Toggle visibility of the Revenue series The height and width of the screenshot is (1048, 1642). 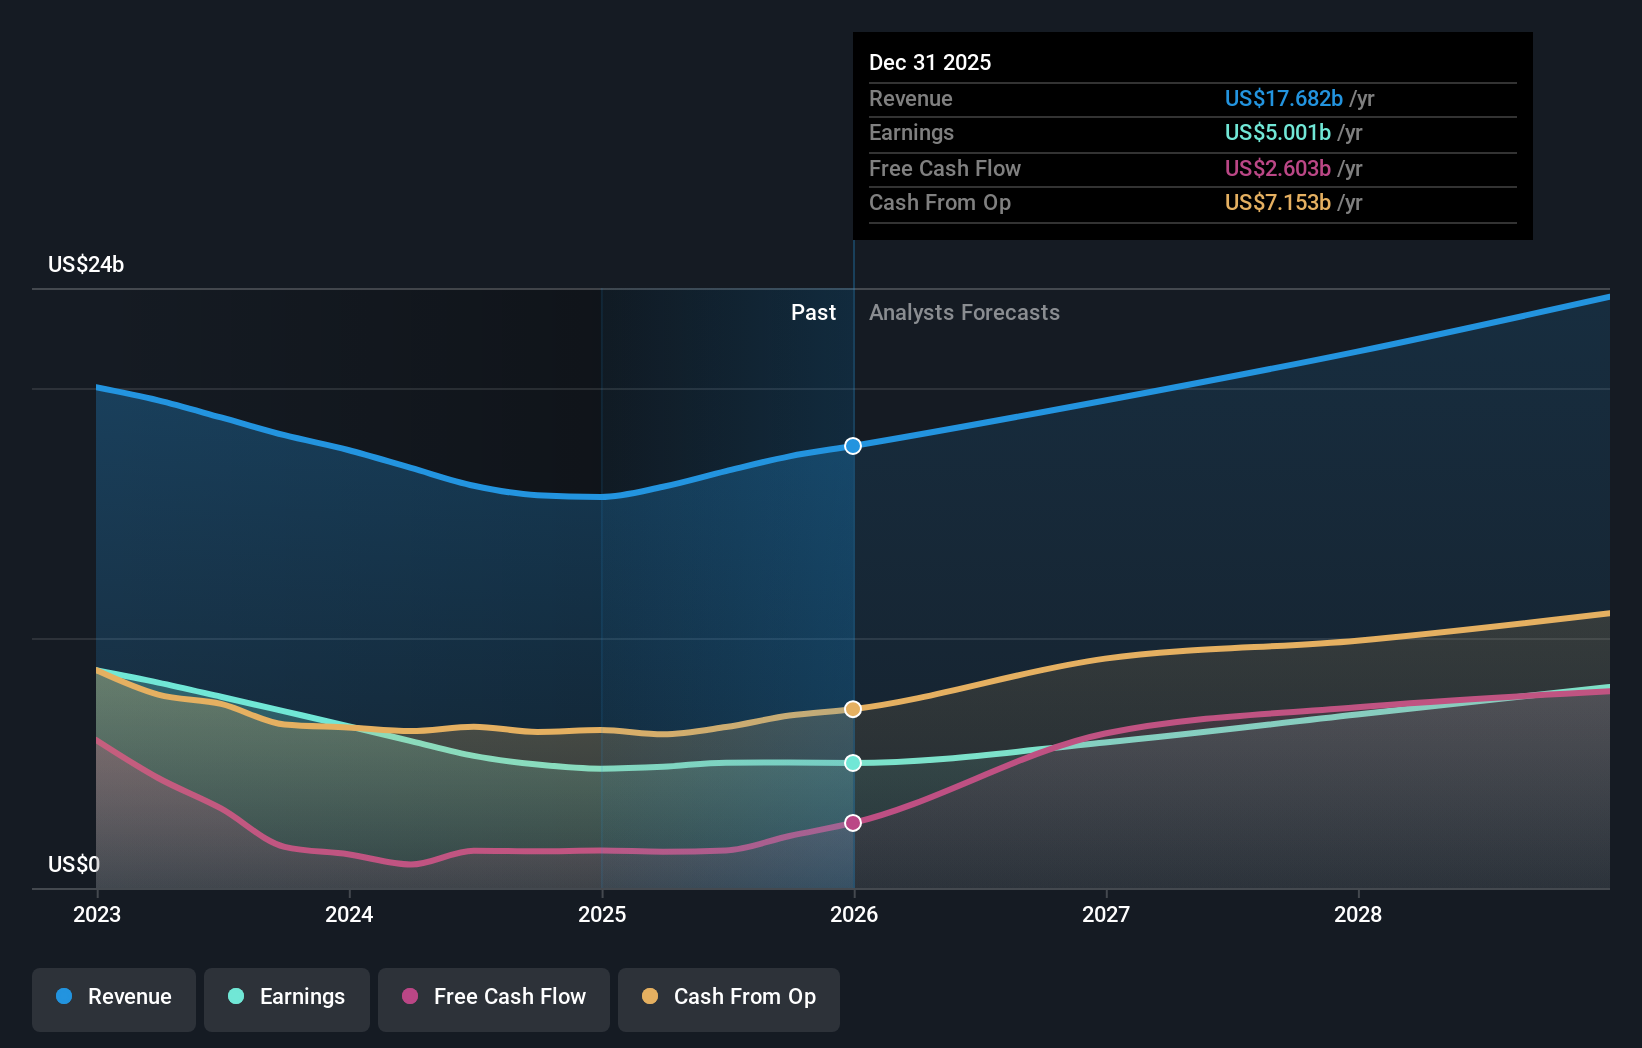tap(113, 997)
